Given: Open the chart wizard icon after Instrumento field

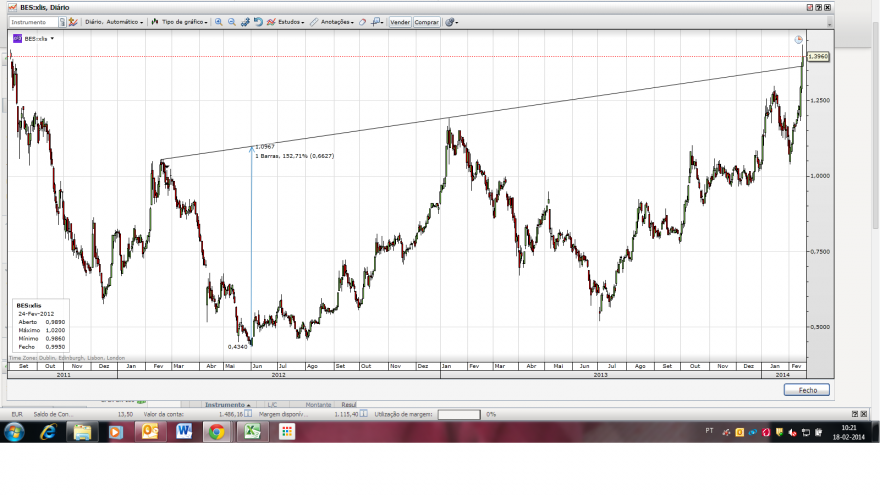Looking at the screenshot, I should pos(73,22).
